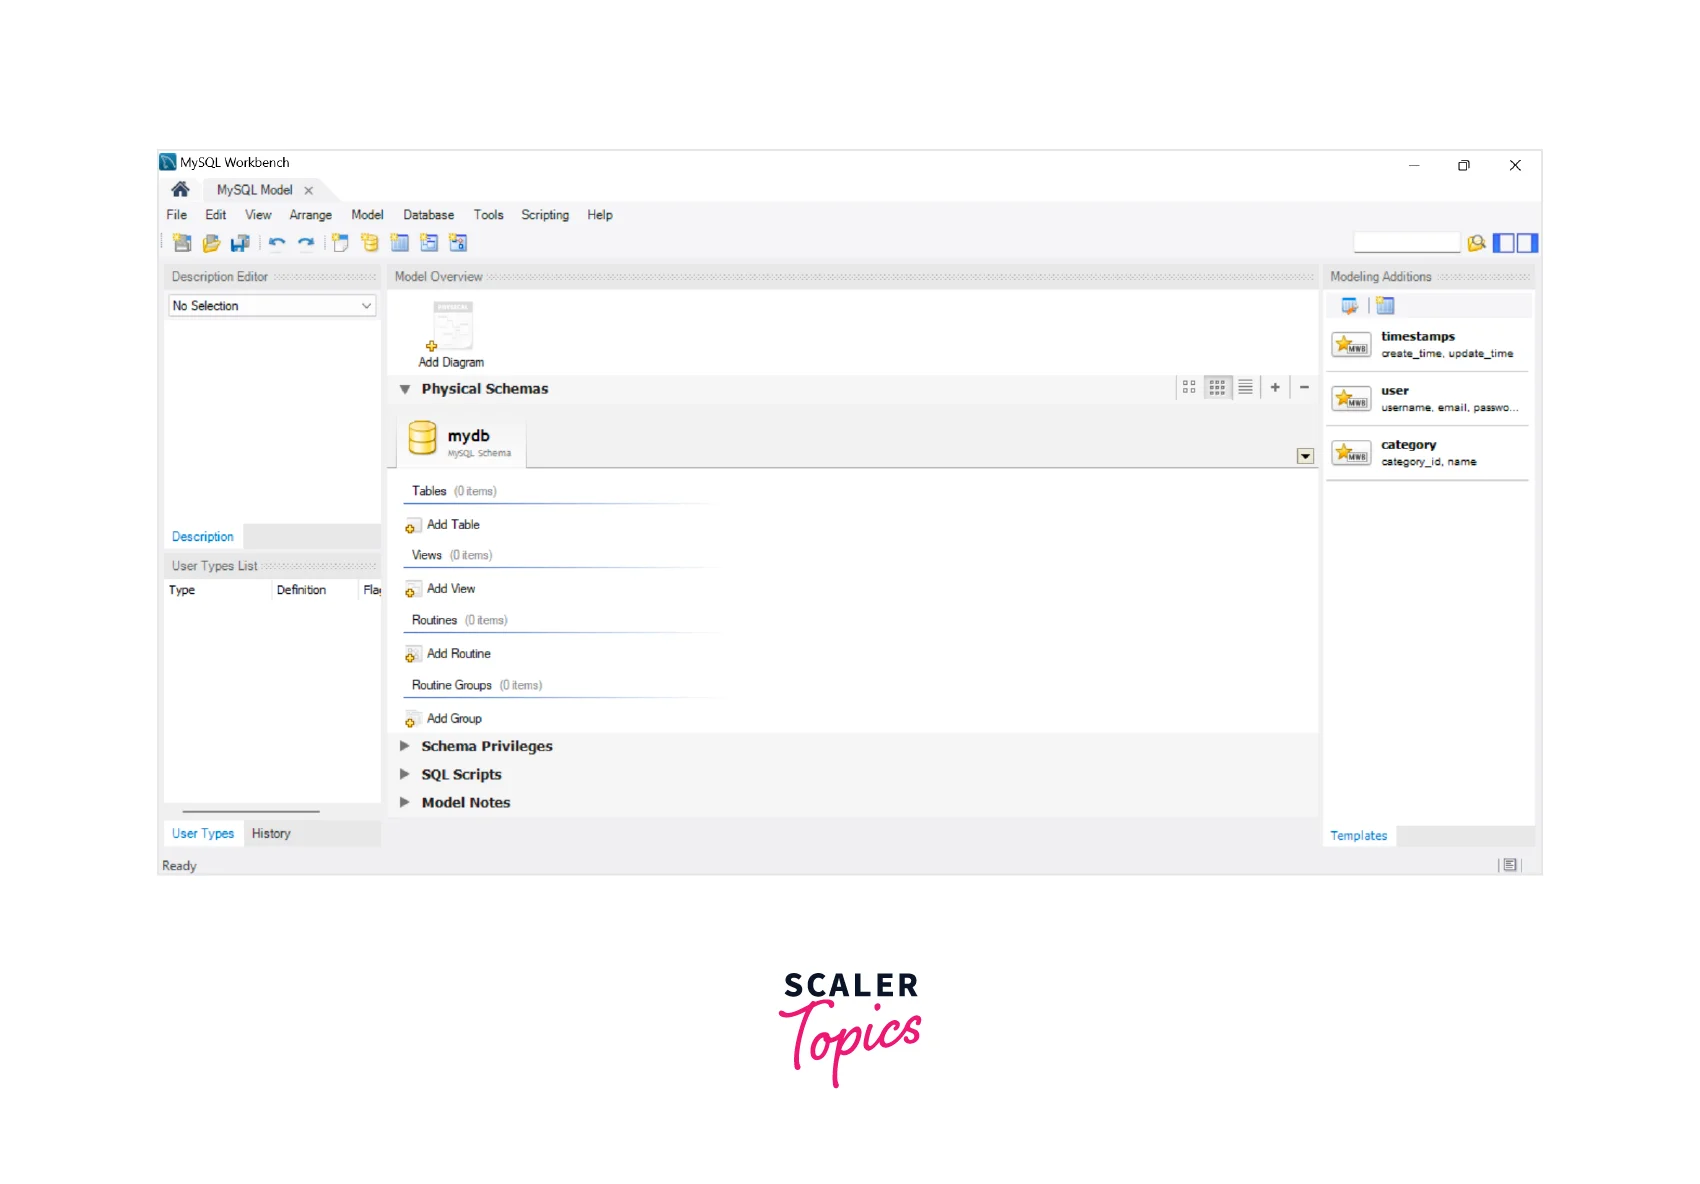
Task: Click the new schema database icon
Action: tap(370, 243)
